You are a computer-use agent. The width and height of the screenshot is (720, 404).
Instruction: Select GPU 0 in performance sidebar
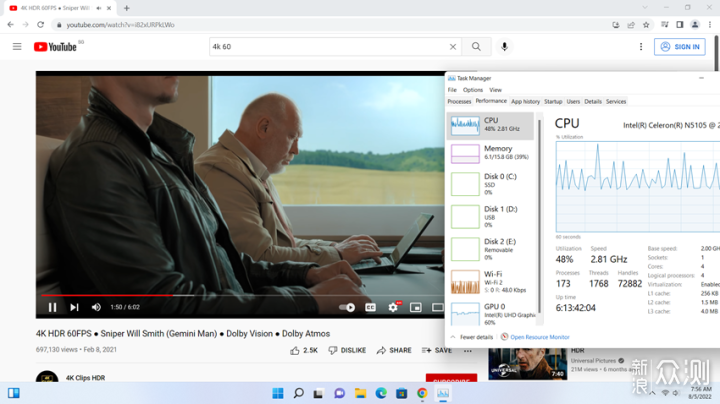pyautogui.click(x=490, y=314)
